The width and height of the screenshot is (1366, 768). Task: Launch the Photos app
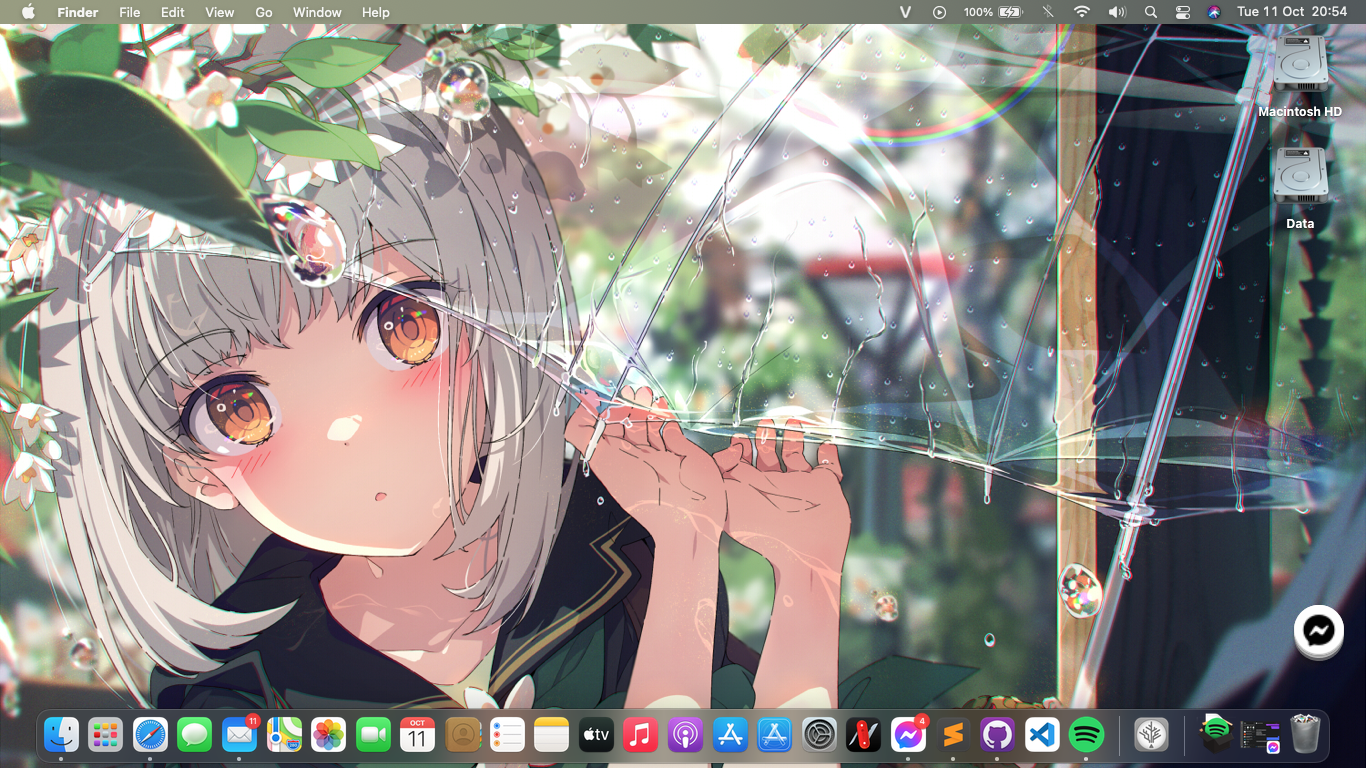(x=328, y=736)
